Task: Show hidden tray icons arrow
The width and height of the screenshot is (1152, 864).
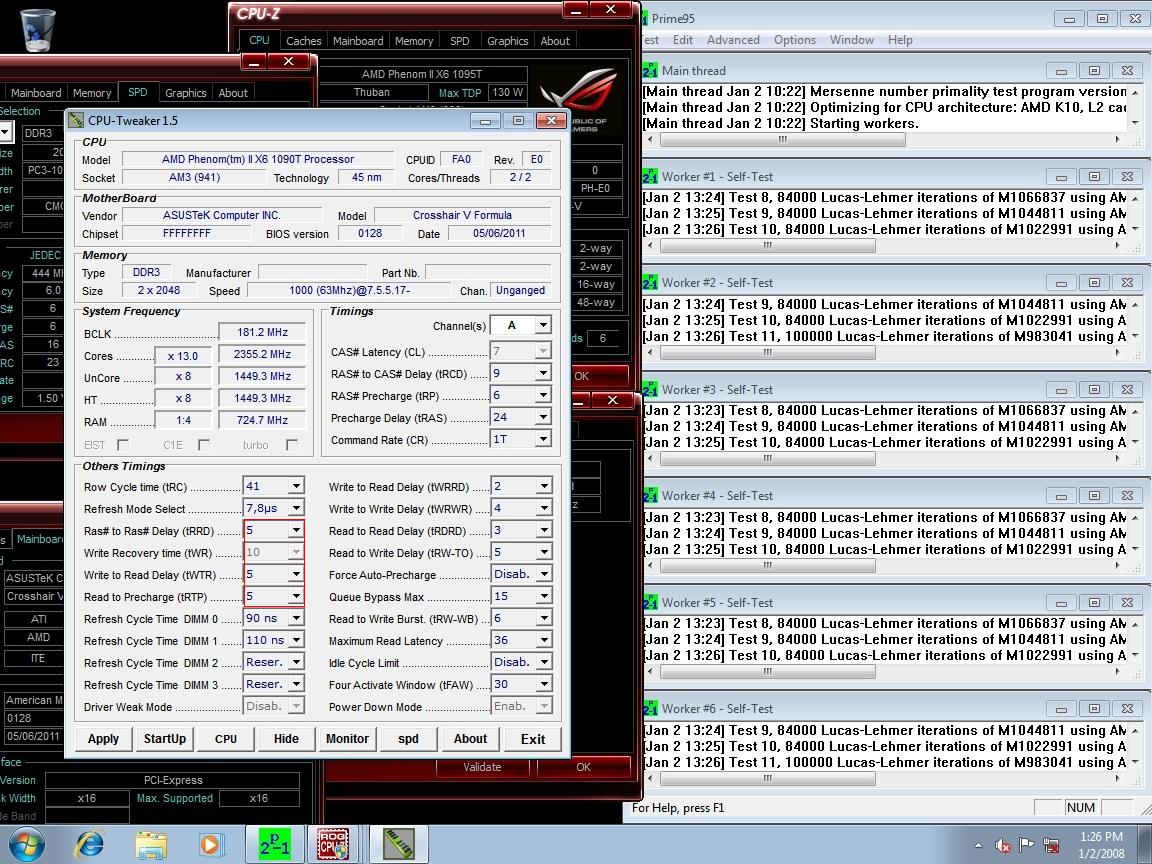Action: [979, 846]
